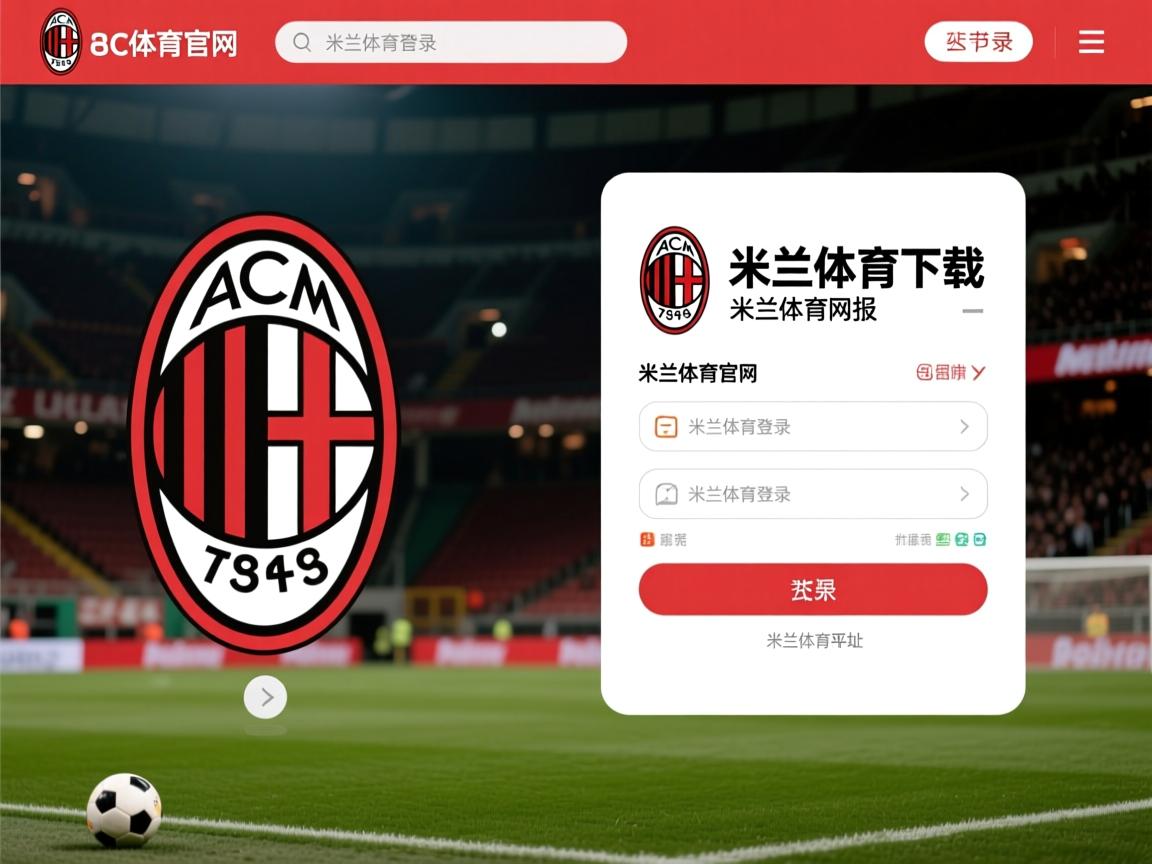Image resolution: width=1152 pixels, height=864 pixels.
Task: Click the middle teal-green icon below the fields
Action: [962, 540]
